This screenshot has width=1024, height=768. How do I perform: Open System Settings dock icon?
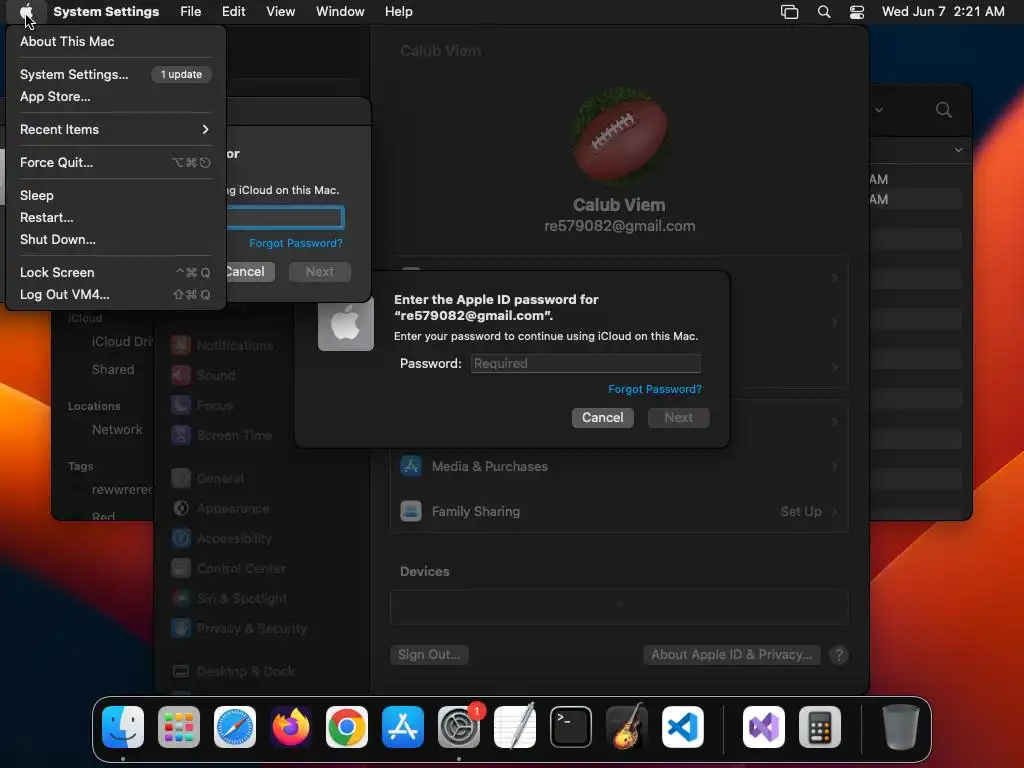click(458, 727)
